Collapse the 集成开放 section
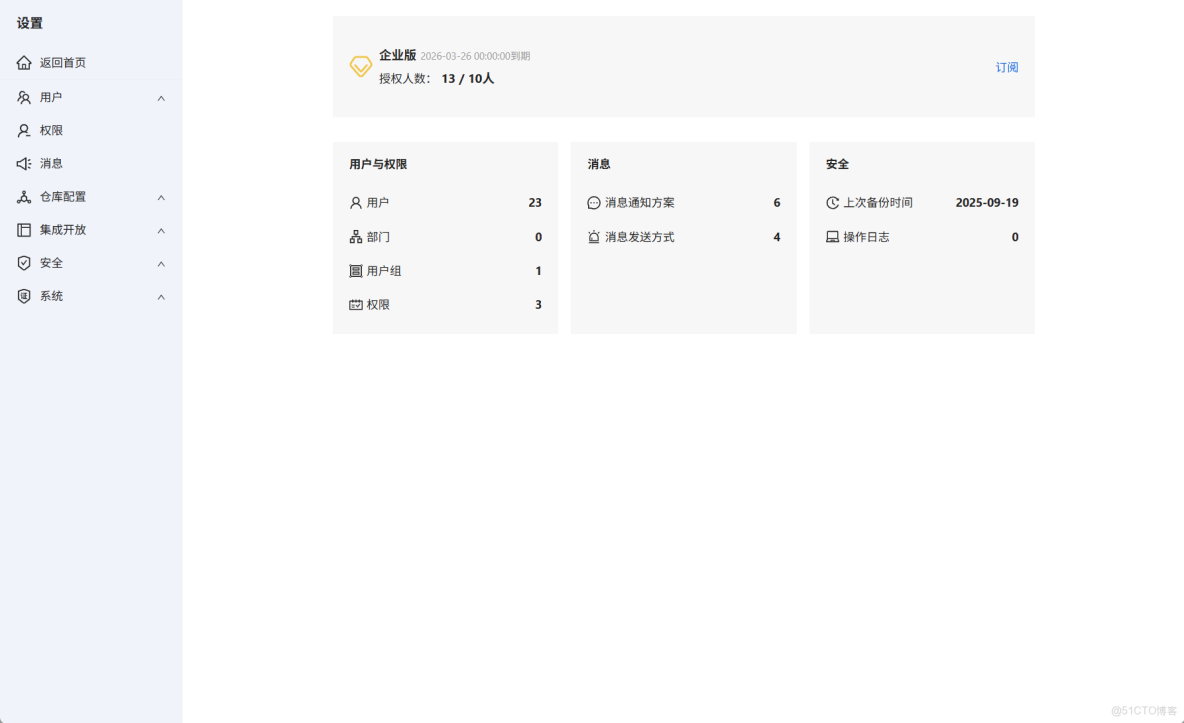Image resolution: width=1184 pixels, height=723 pixels. pos(161,230)
